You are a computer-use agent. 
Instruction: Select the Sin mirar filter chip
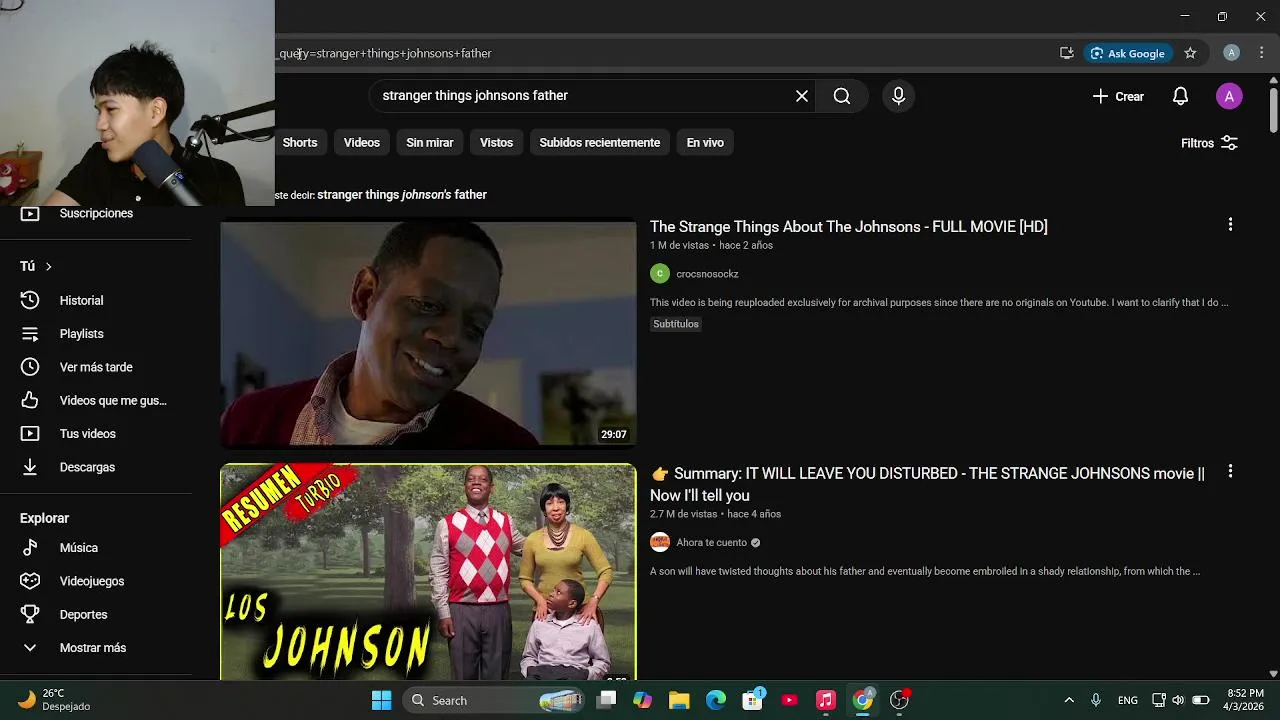point(430,143)
